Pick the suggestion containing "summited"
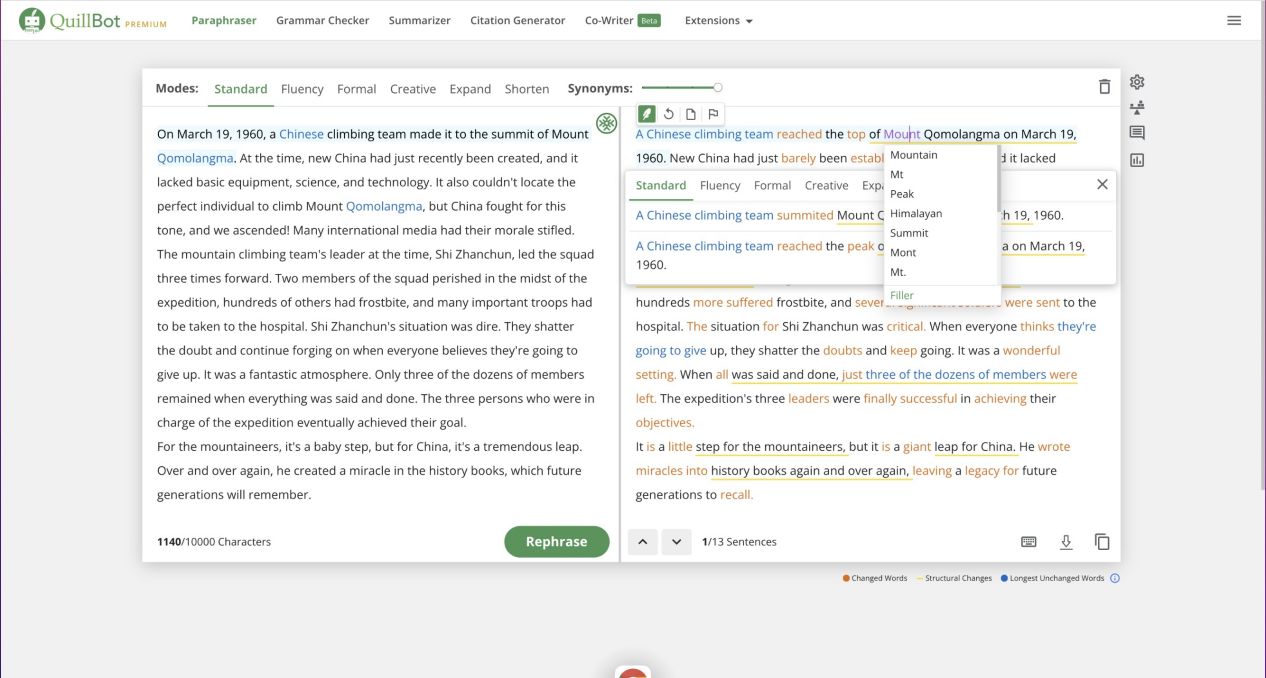 (x=870, y=215)
